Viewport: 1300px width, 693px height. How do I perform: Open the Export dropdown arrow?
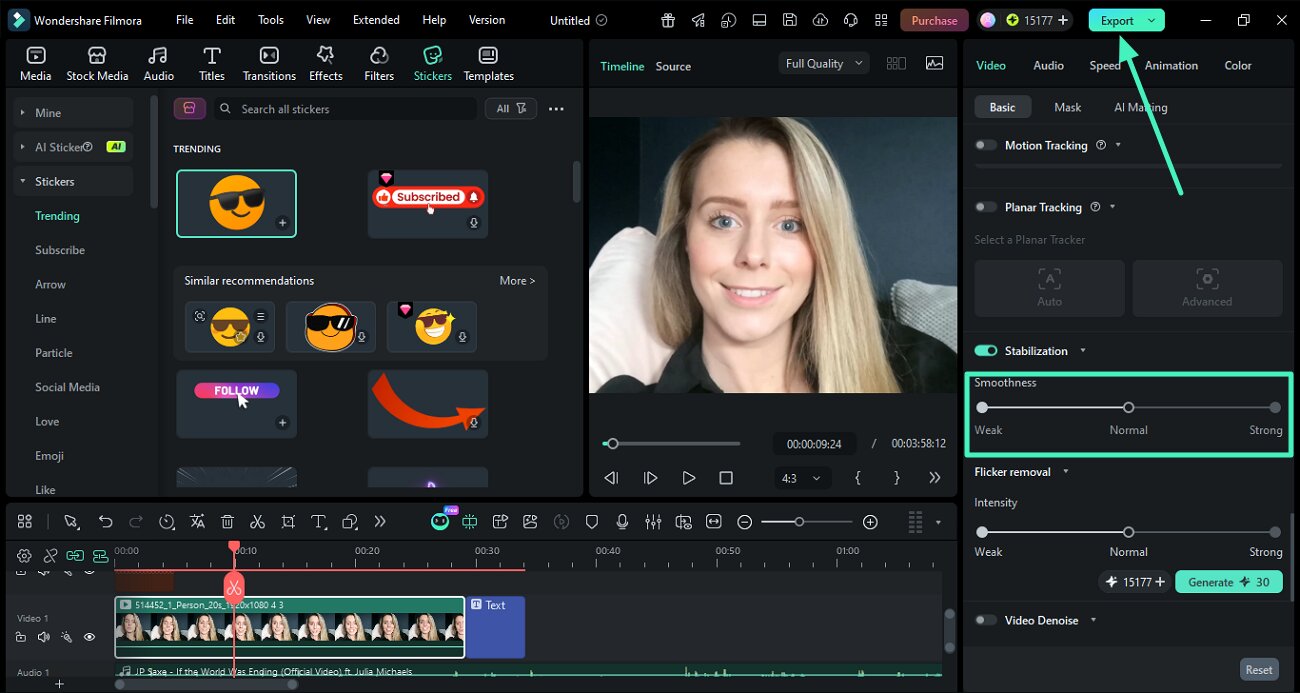(1152, 20)
